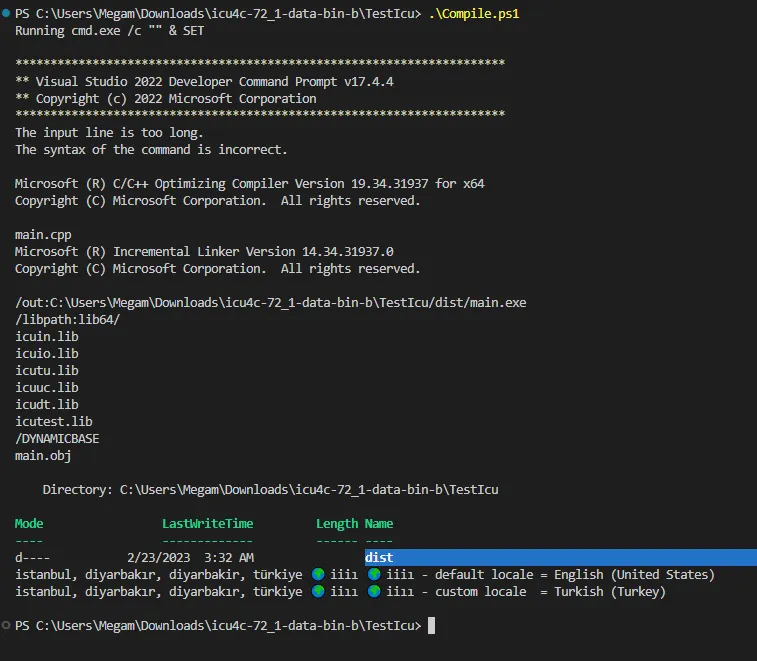Click the globe emoji right after türkiye on default locale line

318,575
